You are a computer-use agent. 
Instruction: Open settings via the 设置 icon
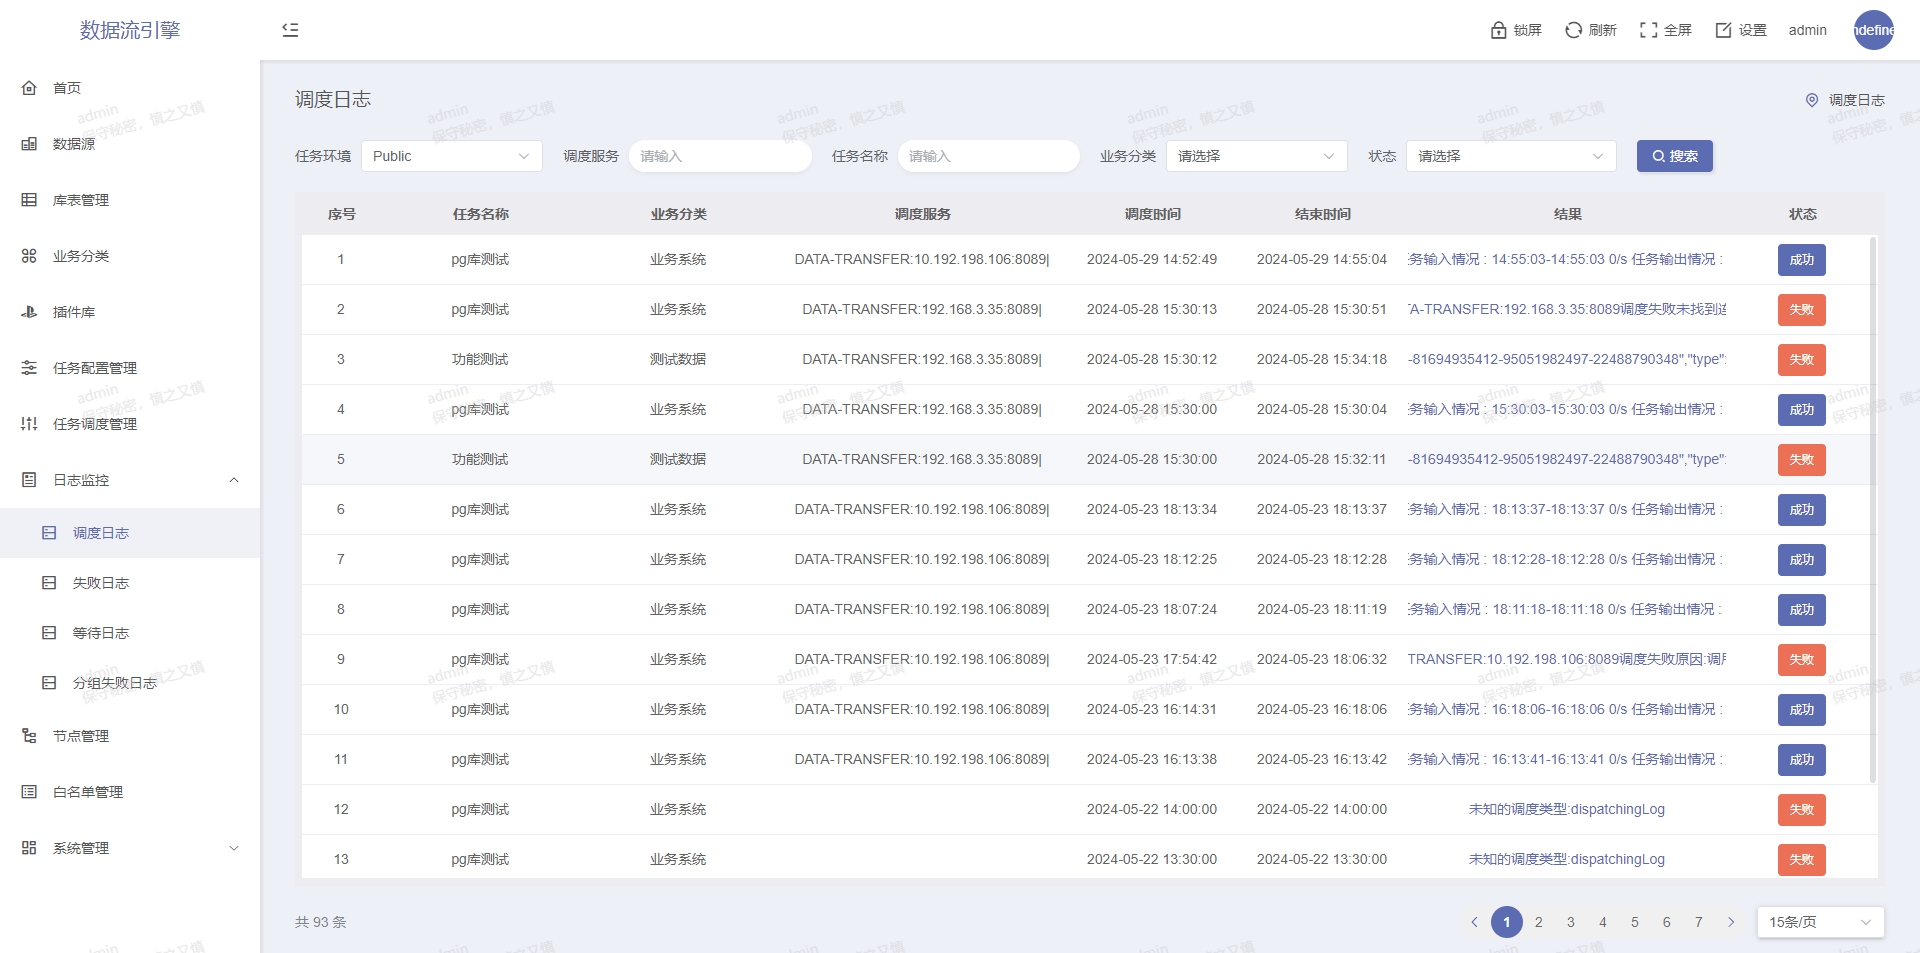click(x=1723, y=30)
